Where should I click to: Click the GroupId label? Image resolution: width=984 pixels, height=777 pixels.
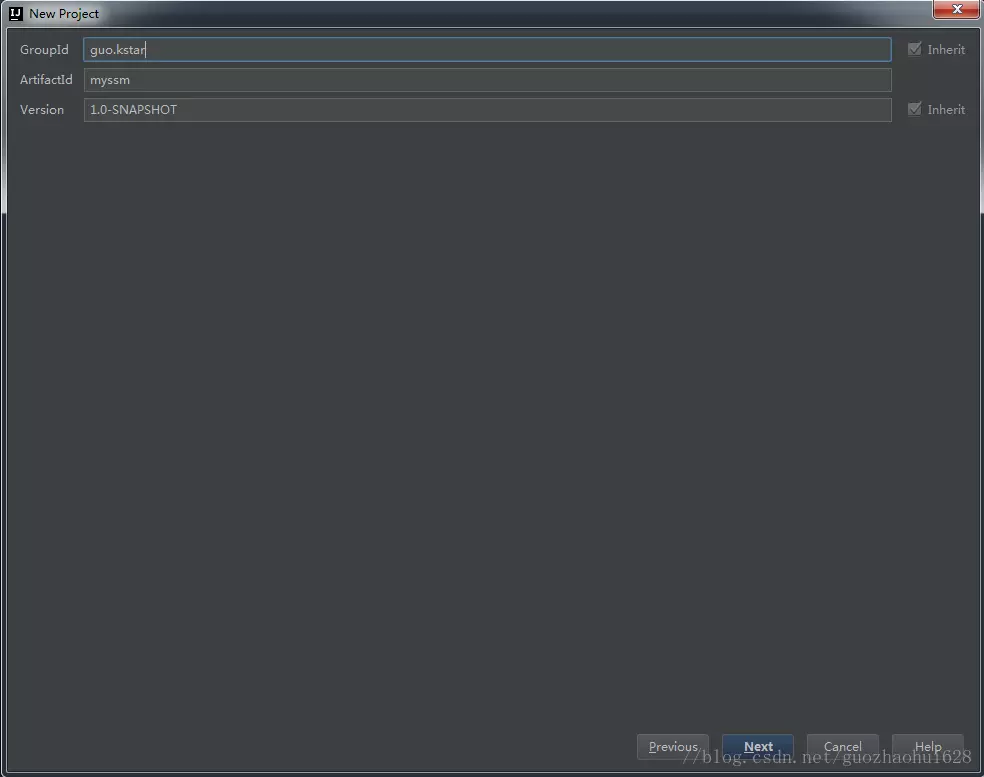[x=44, y=50]
